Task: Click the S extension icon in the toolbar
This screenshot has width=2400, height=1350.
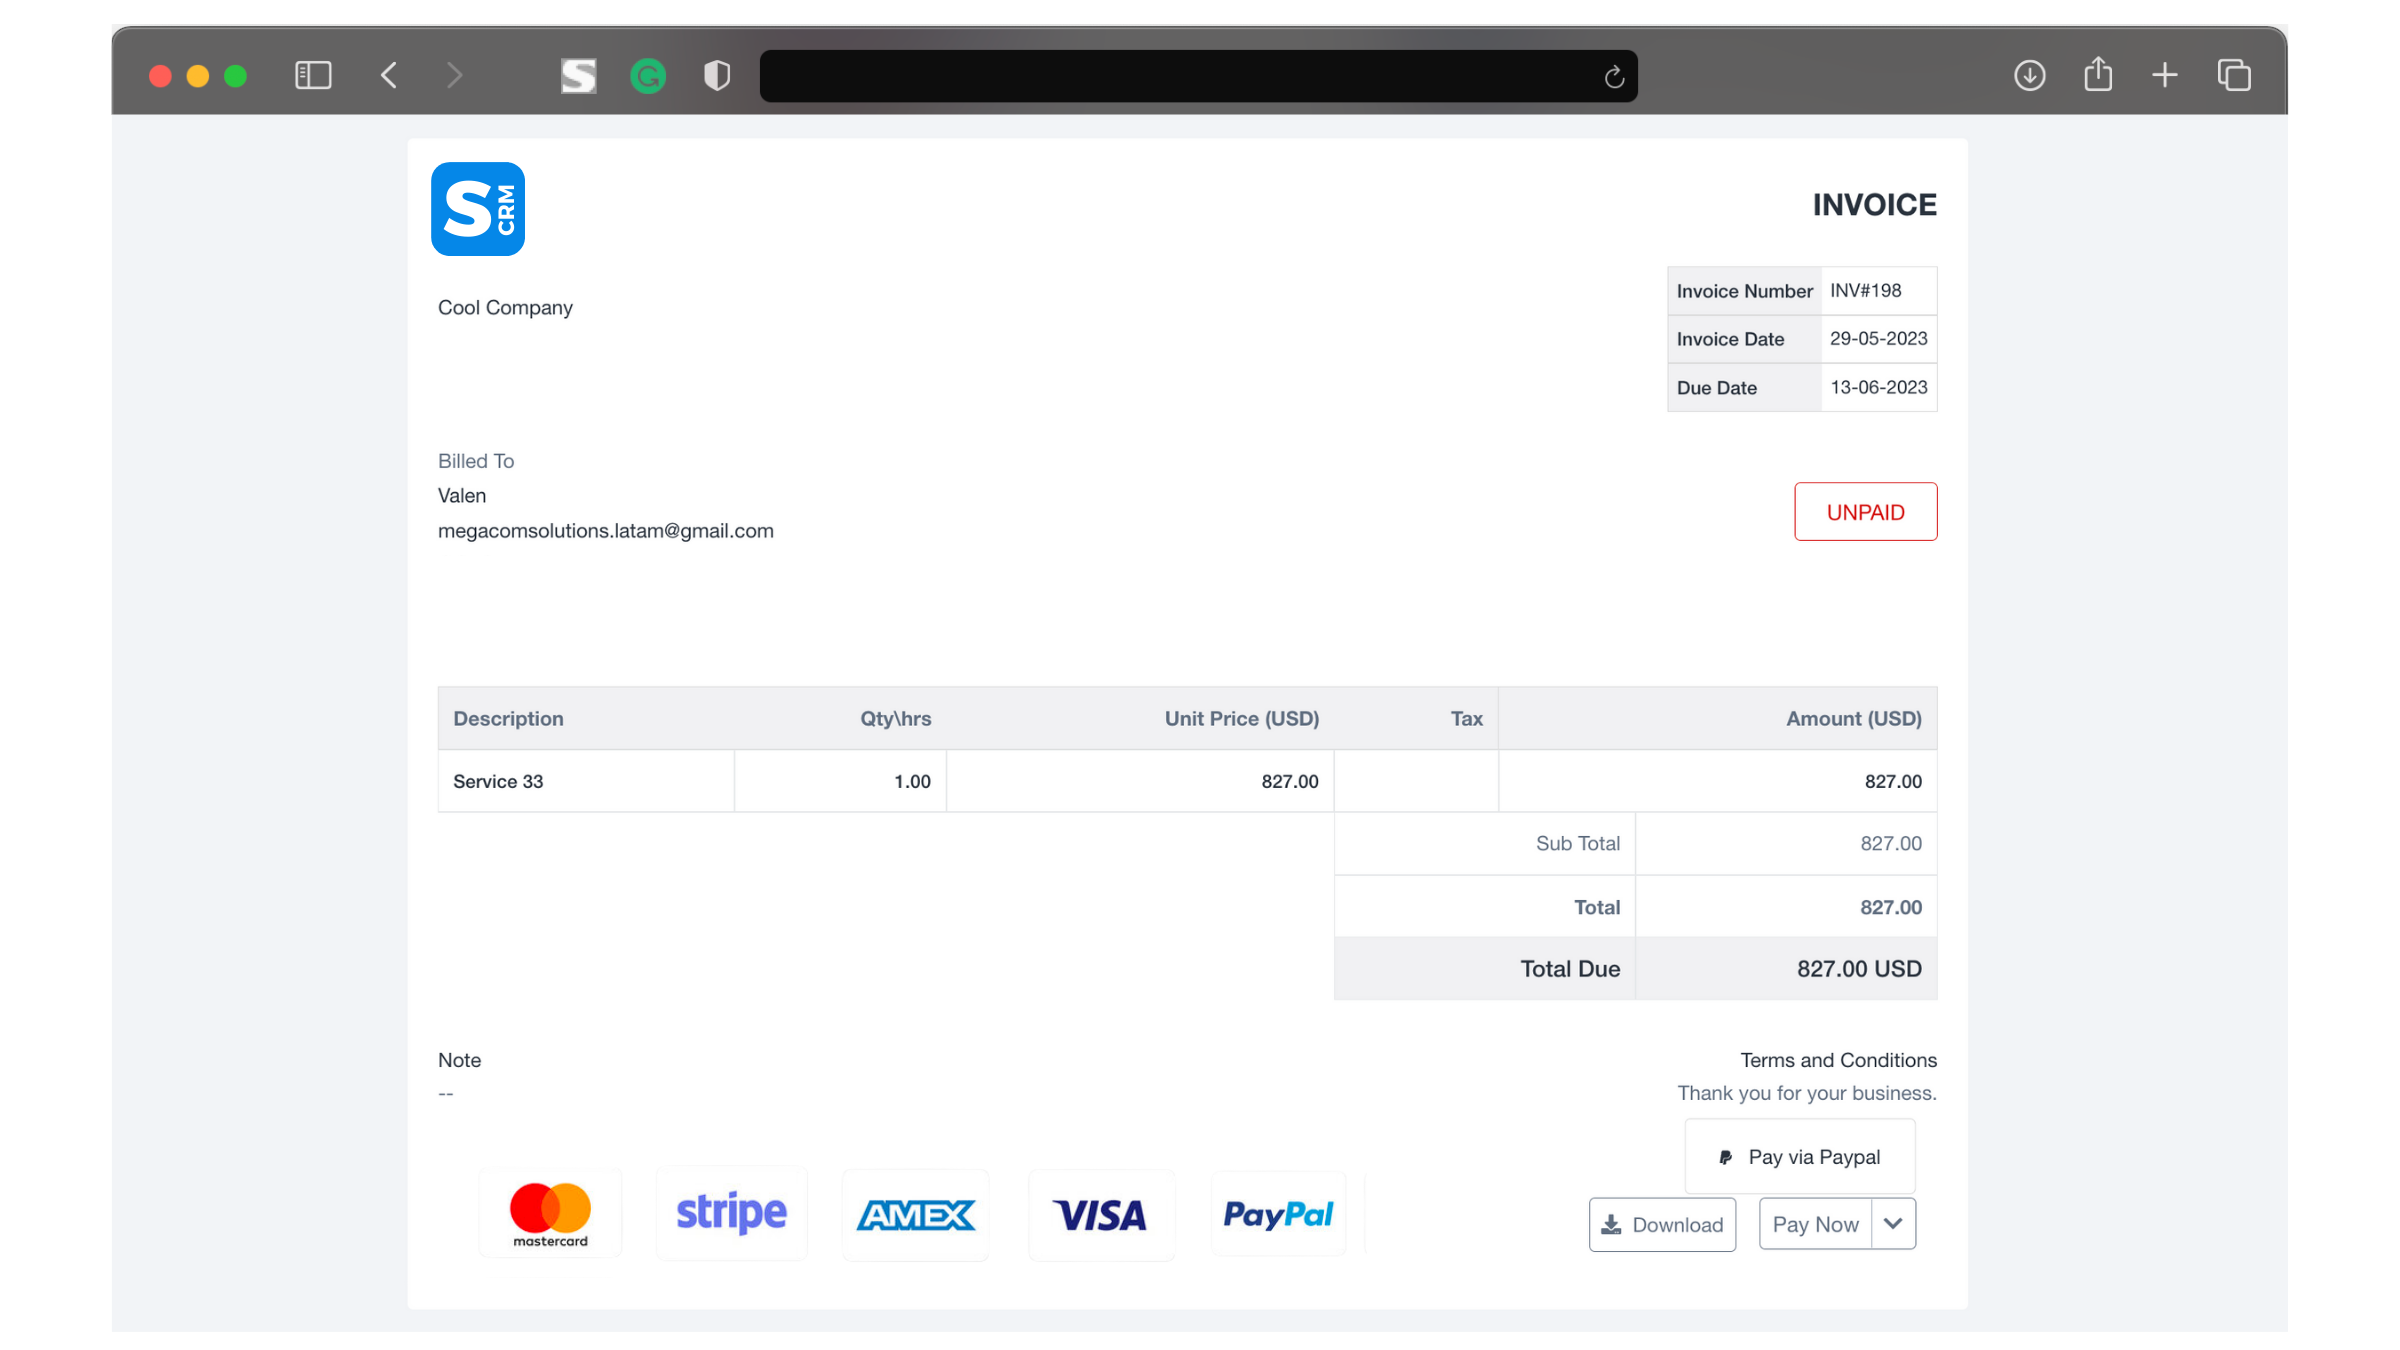Action: (579, 75)
